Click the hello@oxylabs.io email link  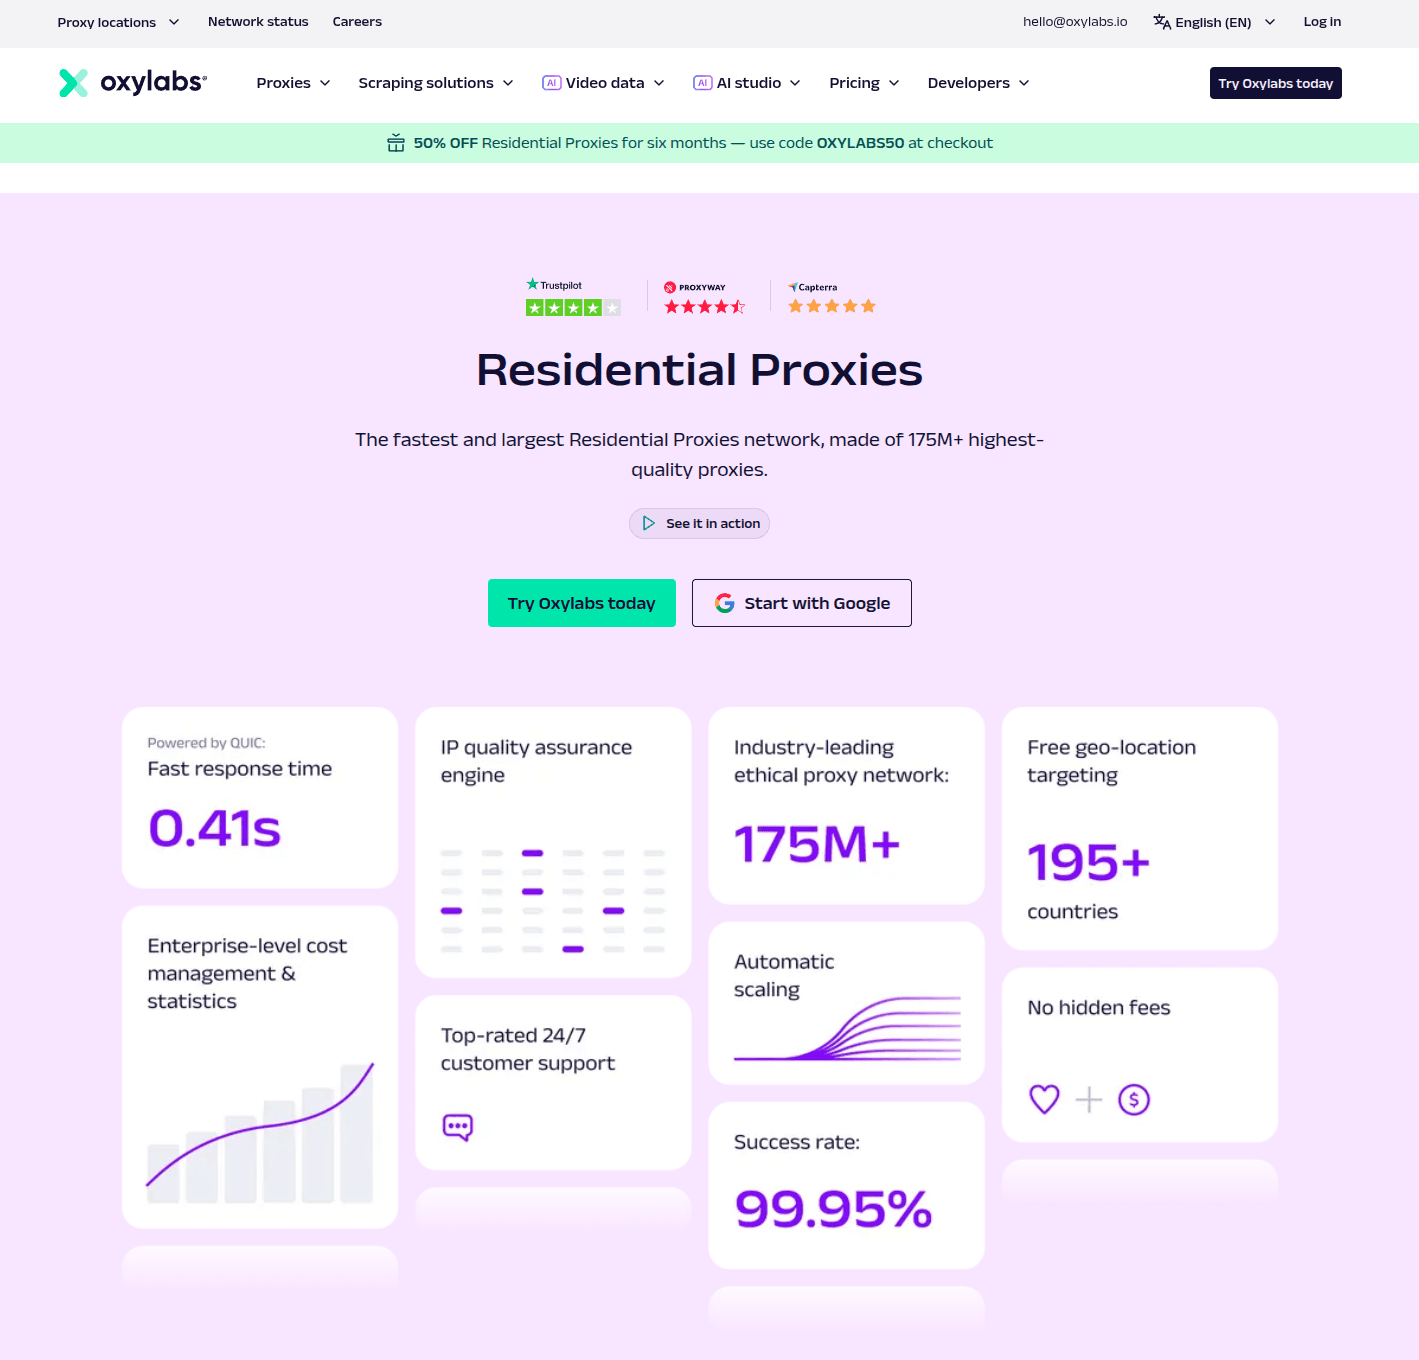coord(1075,22)
